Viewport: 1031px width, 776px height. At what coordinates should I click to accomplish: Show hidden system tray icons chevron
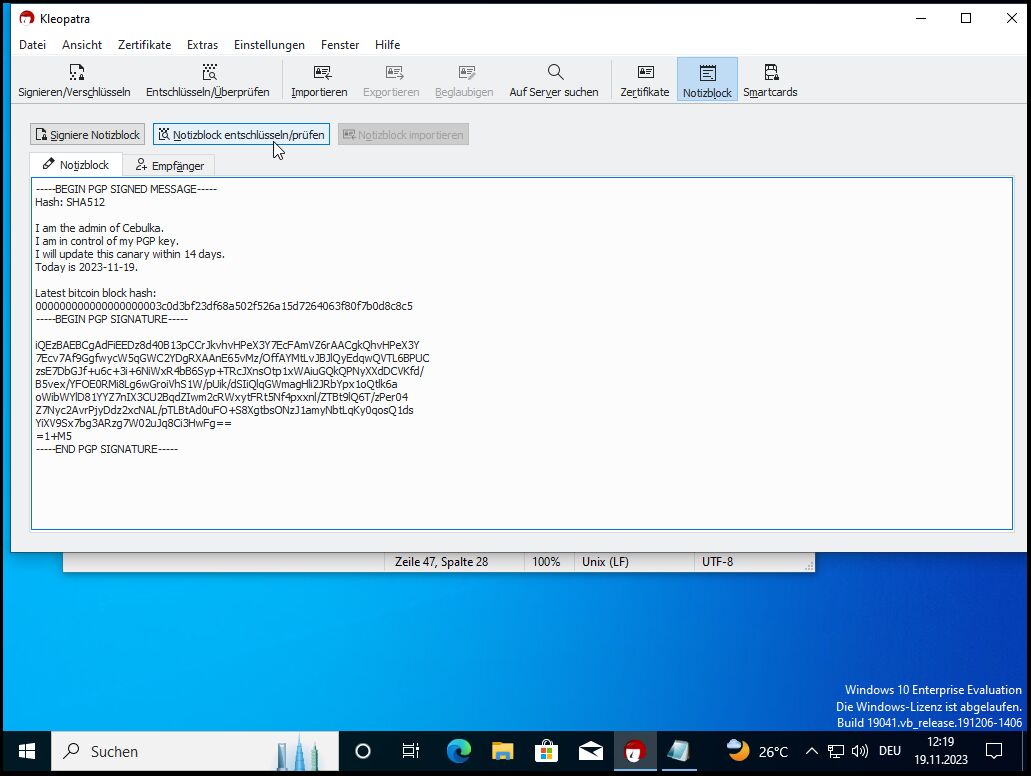click(811, 751)
